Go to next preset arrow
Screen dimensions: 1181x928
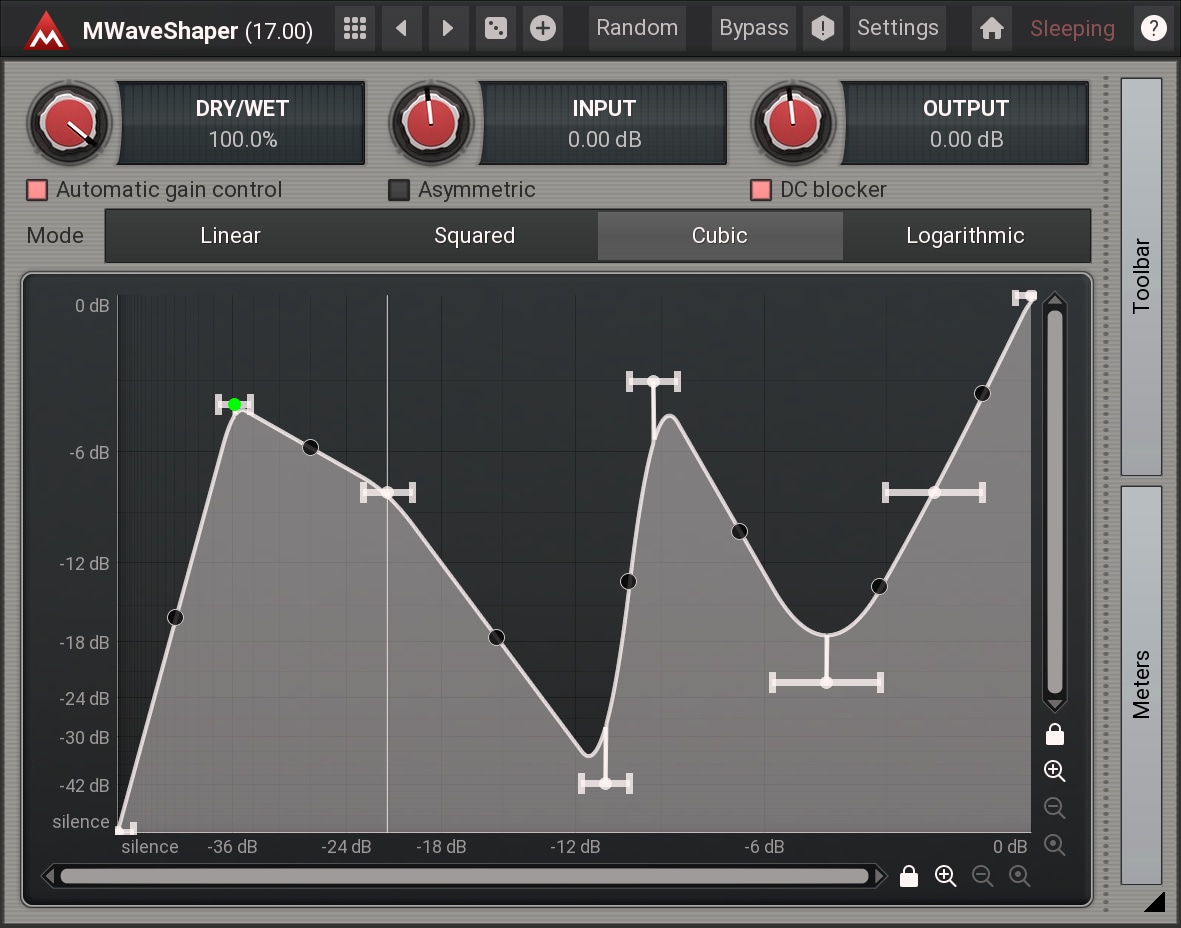click(448, 28)
